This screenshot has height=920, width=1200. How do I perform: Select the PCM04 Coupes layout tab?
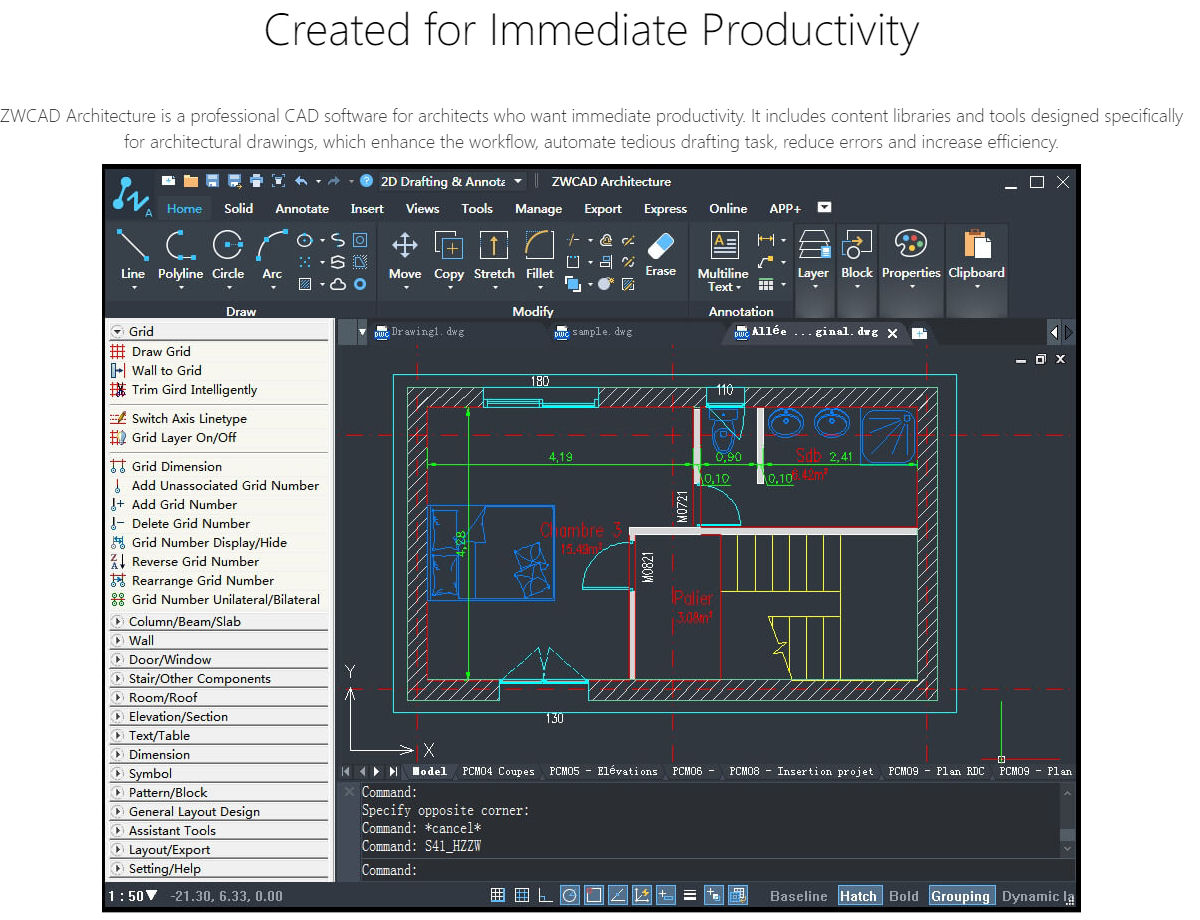[x=498, y=771]
